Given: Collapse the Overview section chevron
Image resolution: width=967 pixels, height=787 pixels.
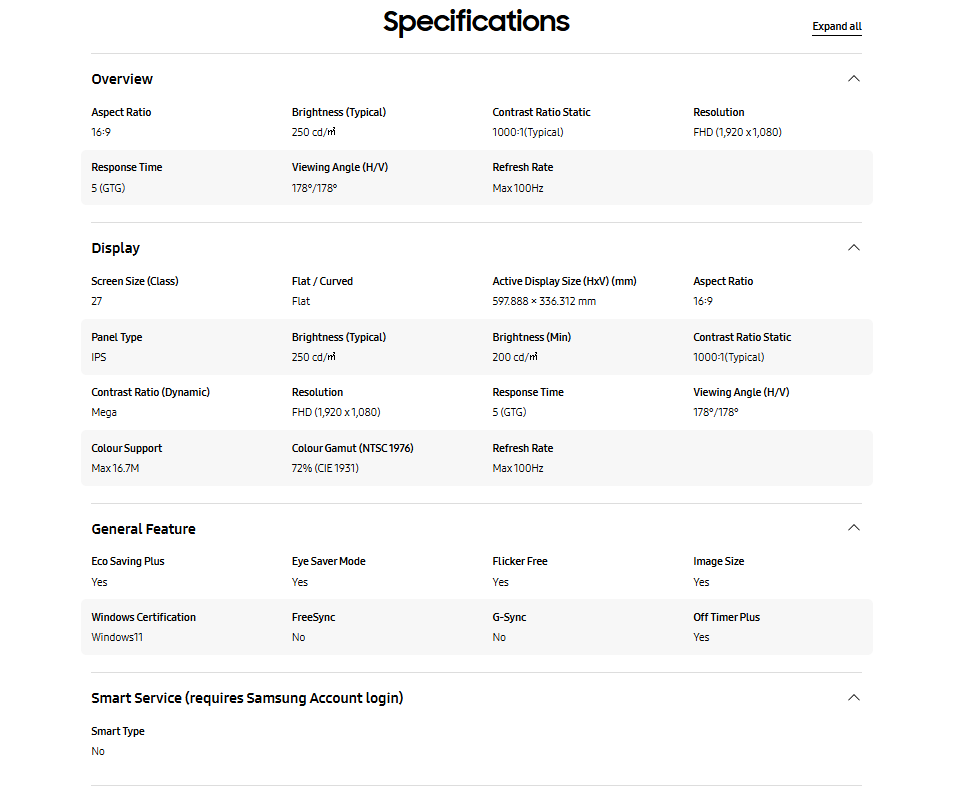Looking at the screenshot, I should pyautogui.click(x=853, y=79).
